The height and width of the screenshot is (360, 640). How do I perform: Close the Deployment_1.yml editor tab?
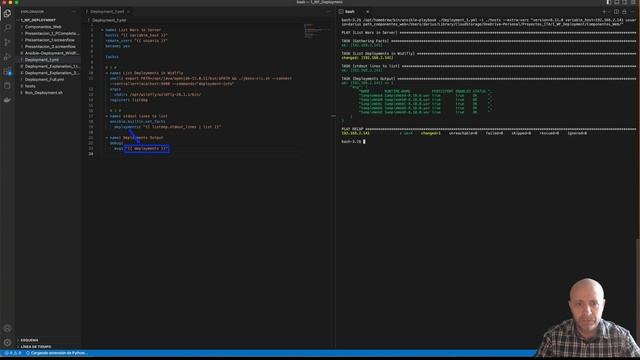[x=129, y=12]
